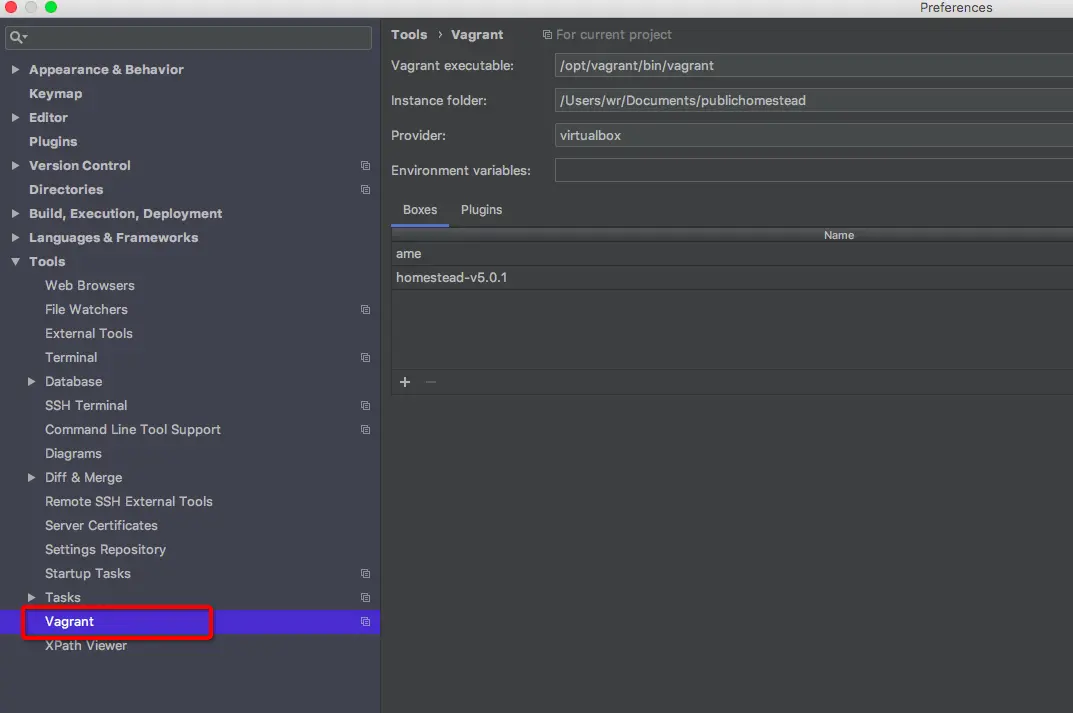Expand the Version Control section

[15, 165]
